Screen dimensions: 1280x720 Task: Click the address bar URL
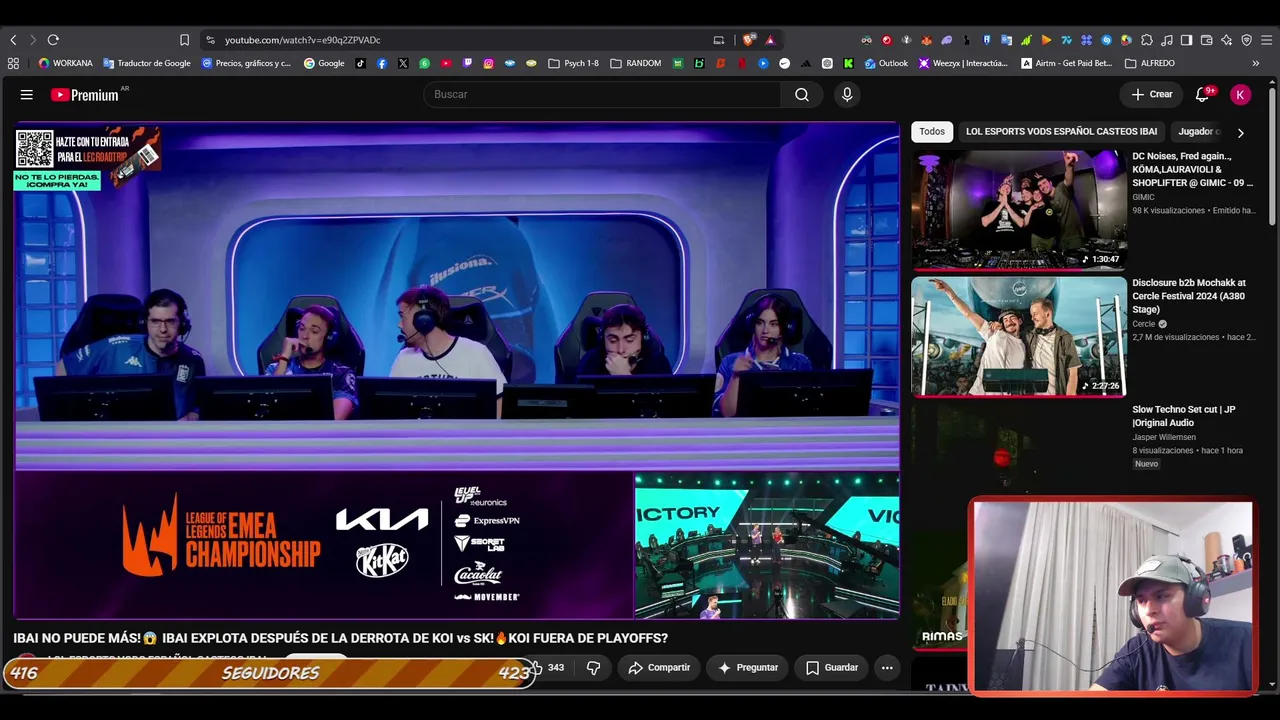click(303, 40)
